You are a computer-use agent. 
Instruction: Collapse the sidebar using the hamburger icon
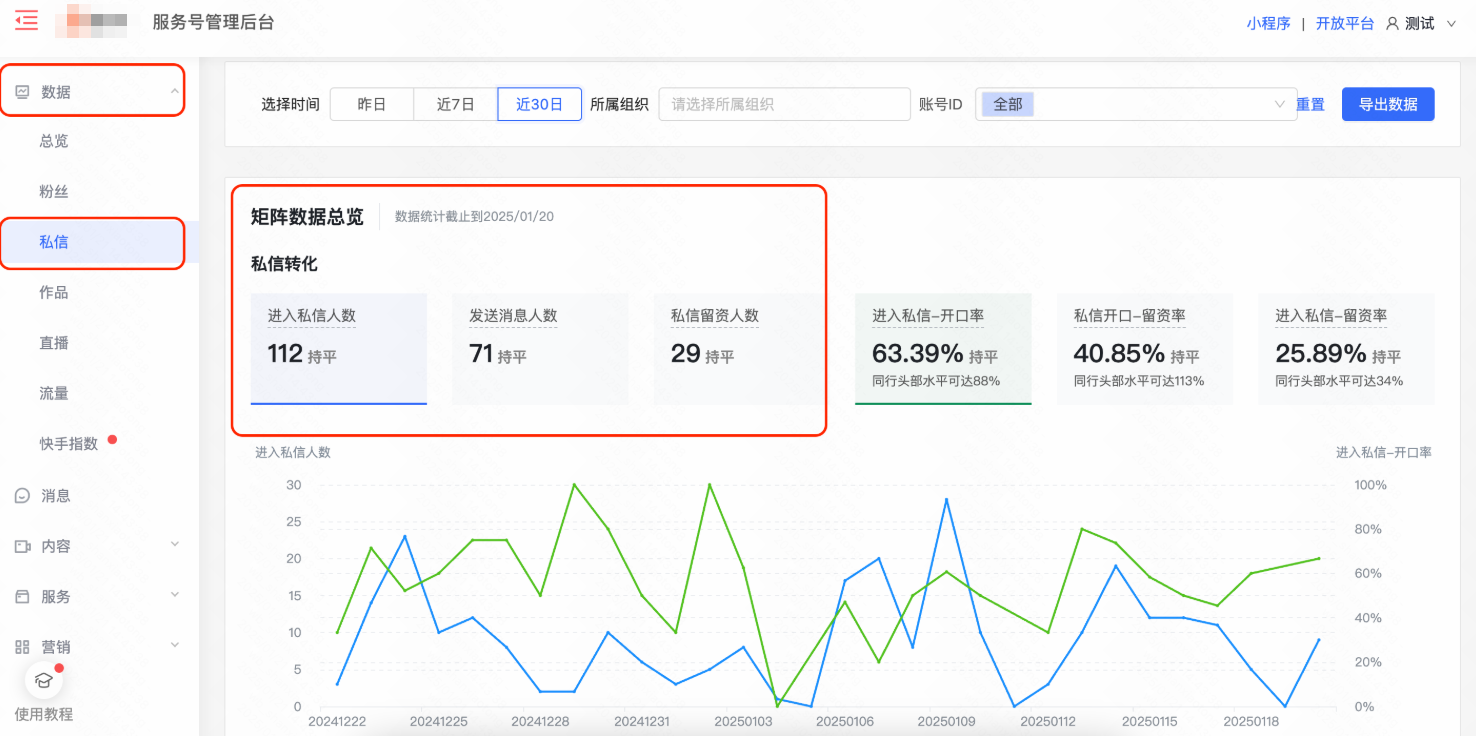pos(25,20)
